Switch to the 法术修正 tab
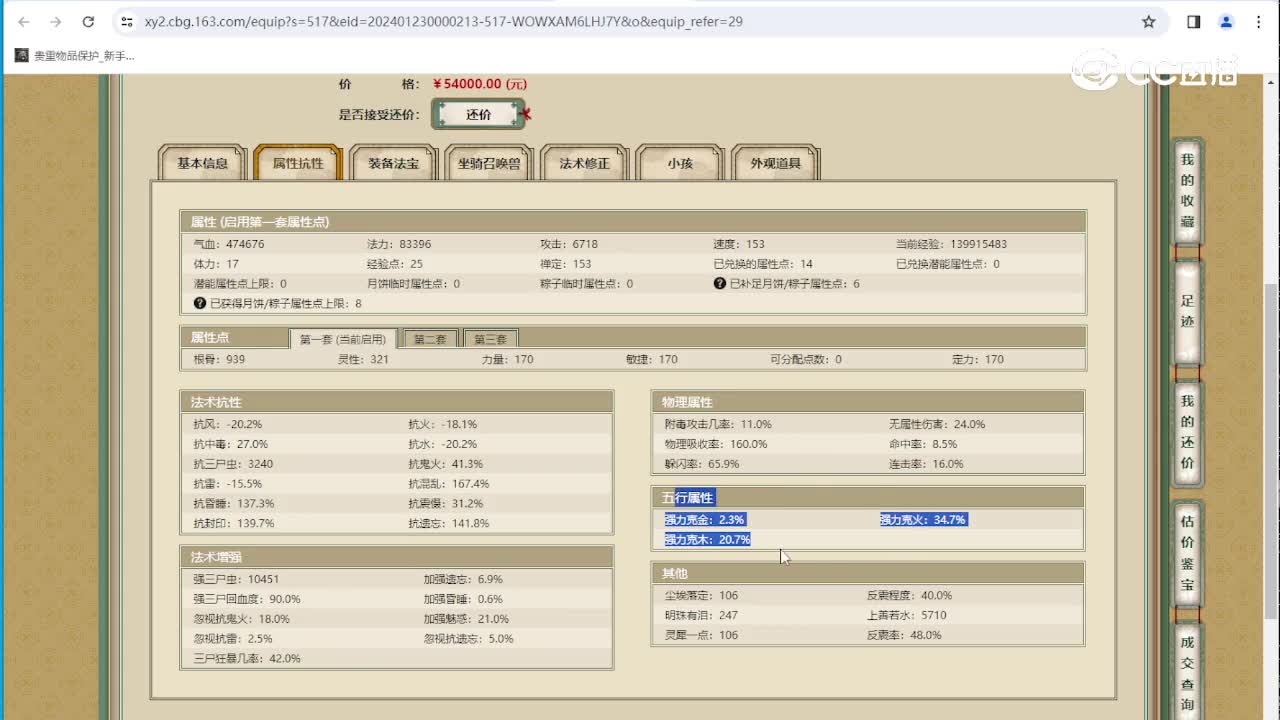The image size is (1280, 720). click(x=585, y=163)
